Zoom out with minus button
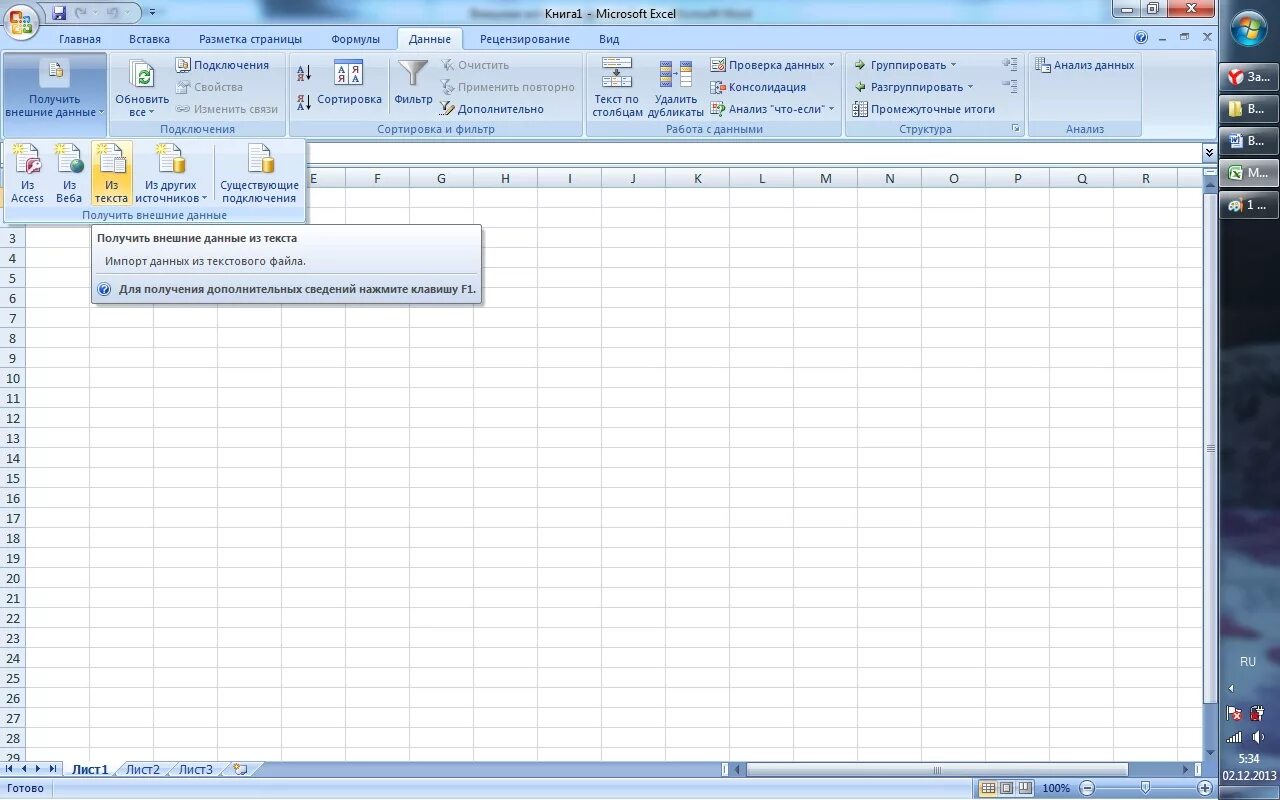Image resolution: width=1280 pixels, height=800 pixels. tap(1087, 788)
